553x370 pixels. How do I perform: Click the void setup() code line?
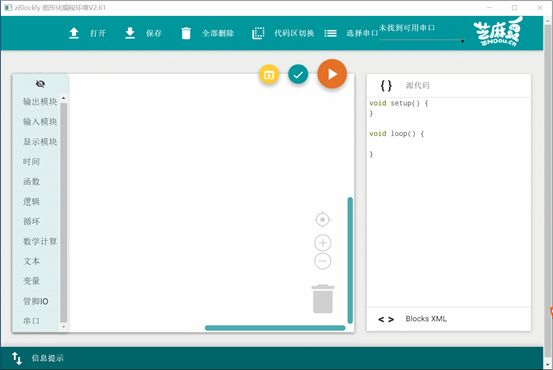click(x=399, y=103)
